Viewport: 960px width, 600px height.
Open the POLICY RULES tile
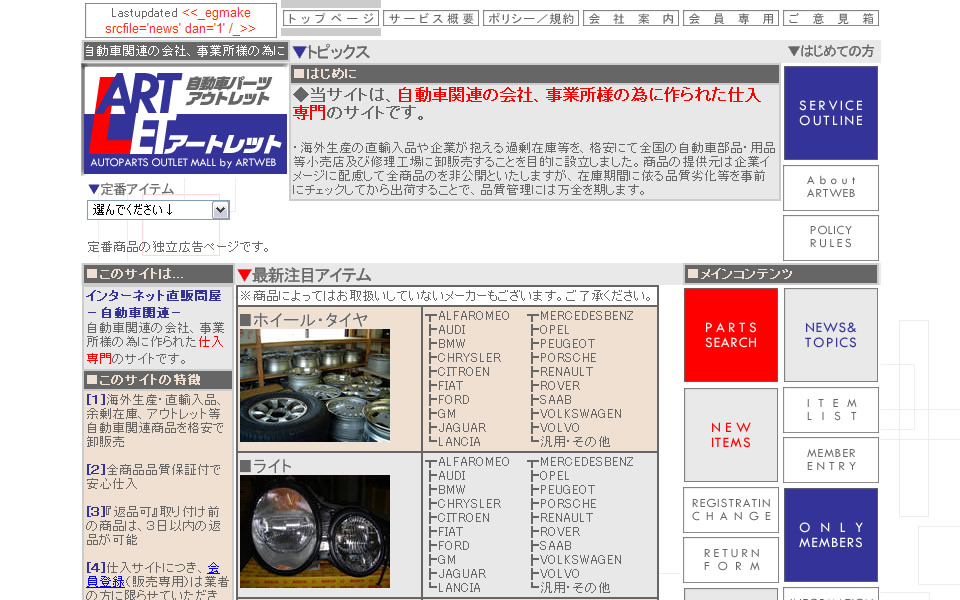831,238
